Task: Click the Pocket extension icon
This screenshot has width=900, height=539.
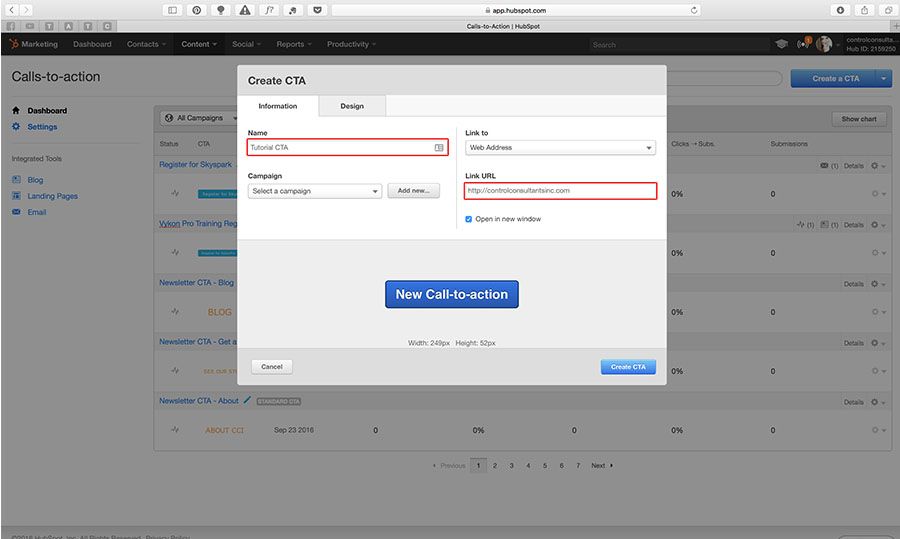Action: (x=317, y=10)
